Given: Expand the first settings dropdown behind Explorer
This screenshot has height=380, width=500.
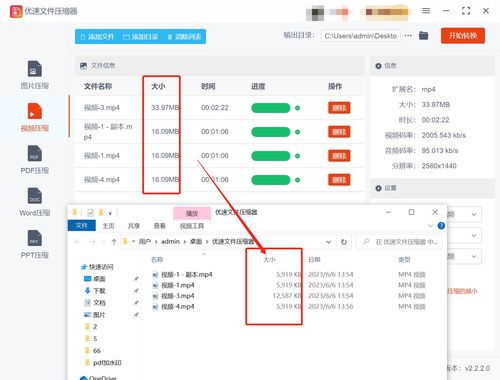Looking at the screenshot, I should pyautogui.click(x=474, y=215).
